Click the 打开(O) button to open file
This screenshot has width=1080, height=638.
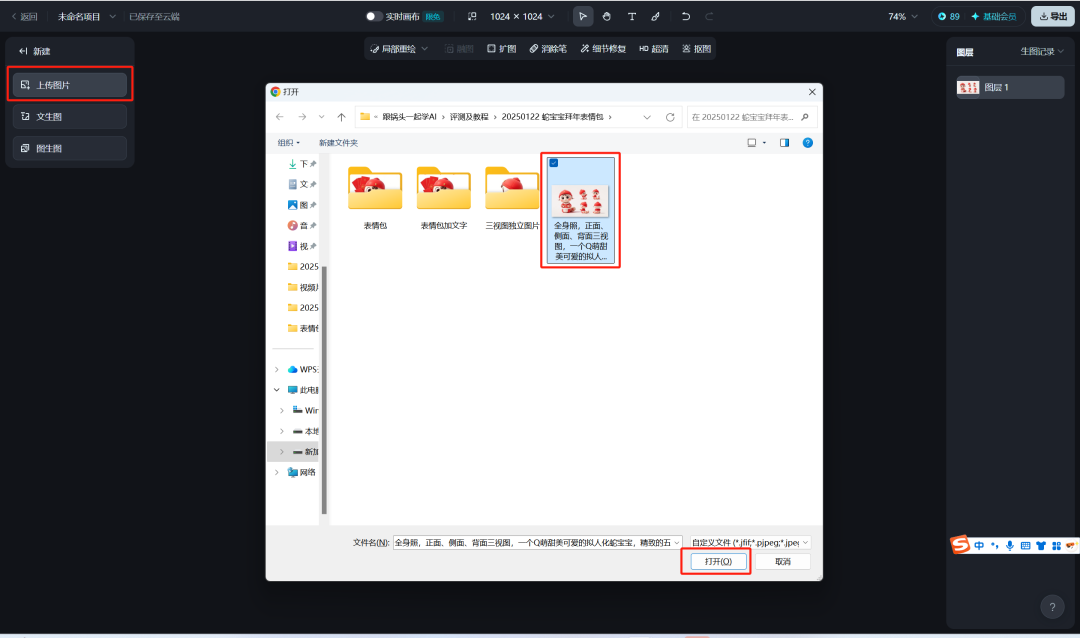715,561
